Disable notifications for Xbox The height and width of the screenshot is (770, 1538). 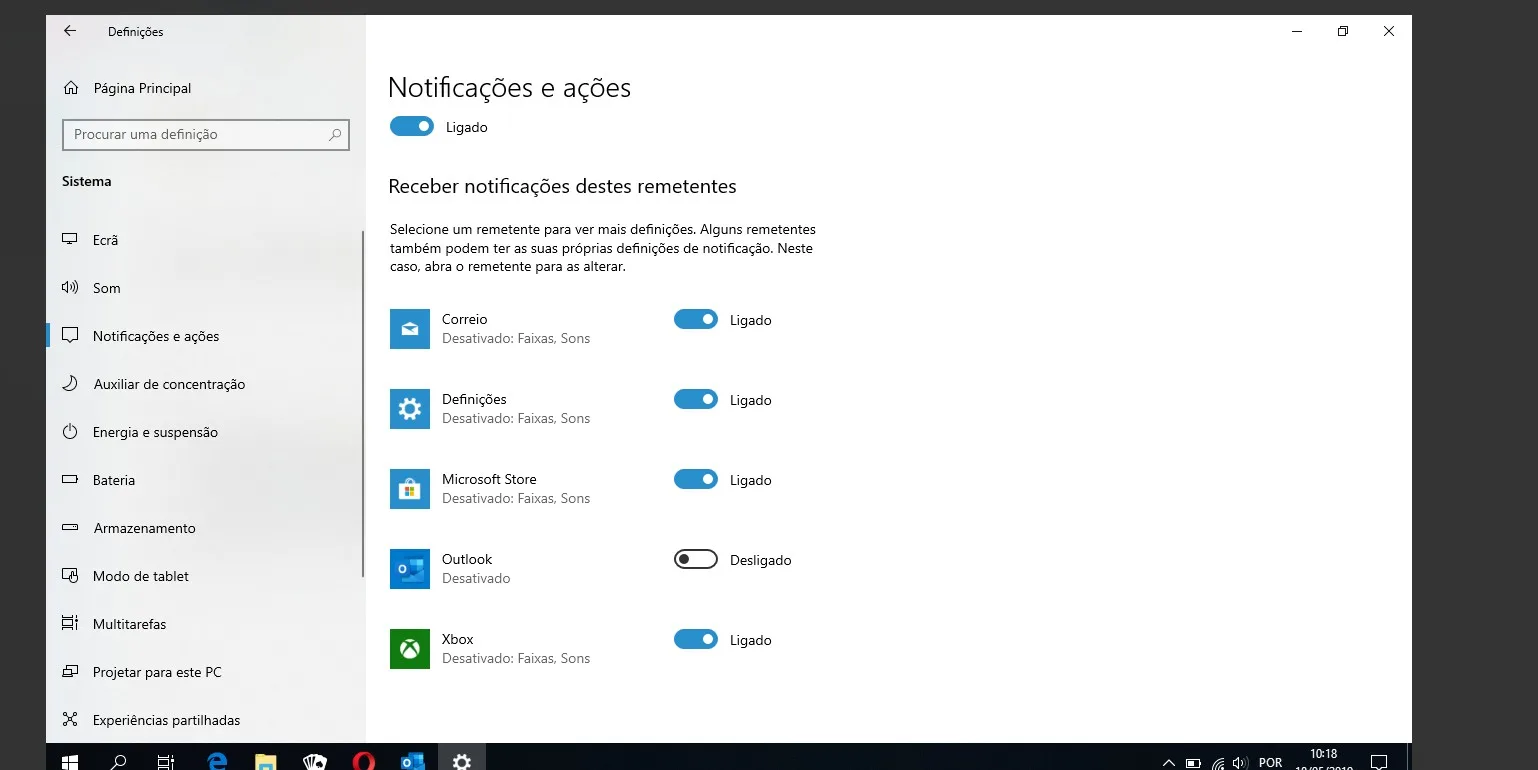coord(696,639)
